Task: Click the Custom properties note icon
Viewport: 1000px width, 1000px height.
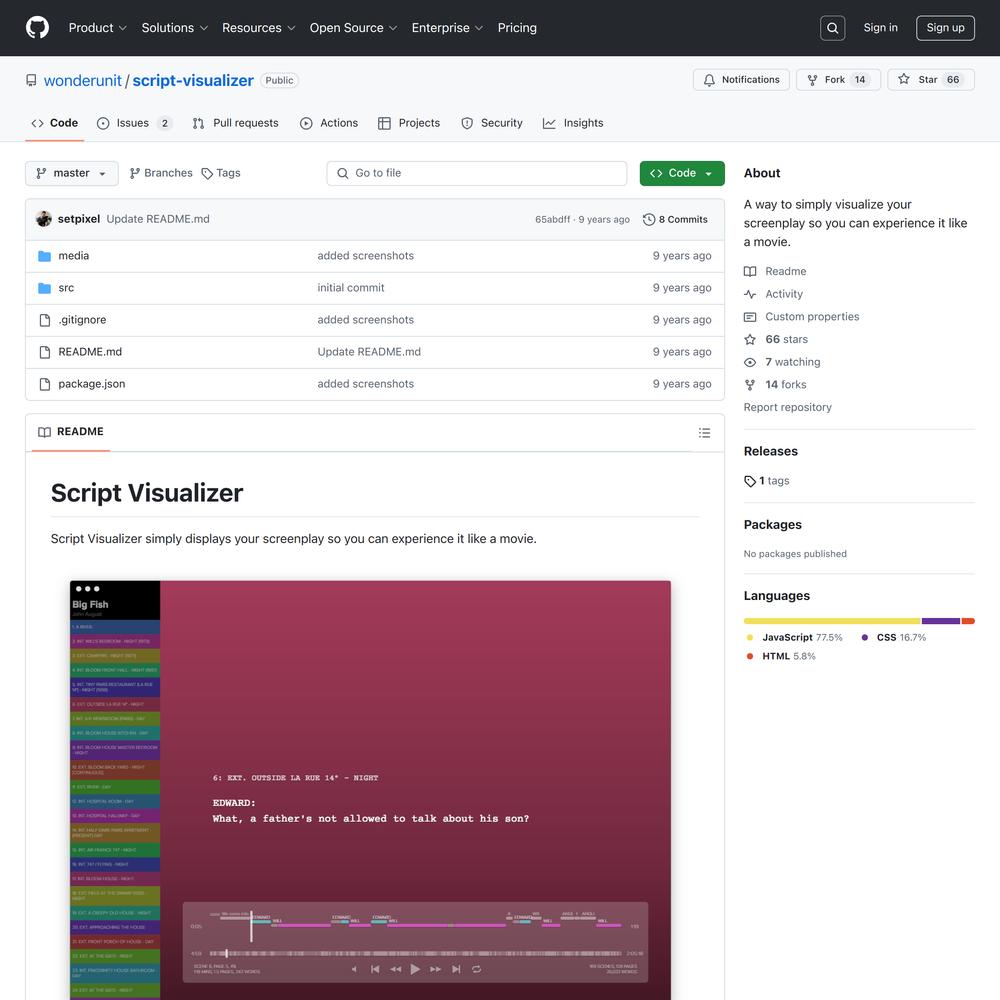Action: (750, 317)
